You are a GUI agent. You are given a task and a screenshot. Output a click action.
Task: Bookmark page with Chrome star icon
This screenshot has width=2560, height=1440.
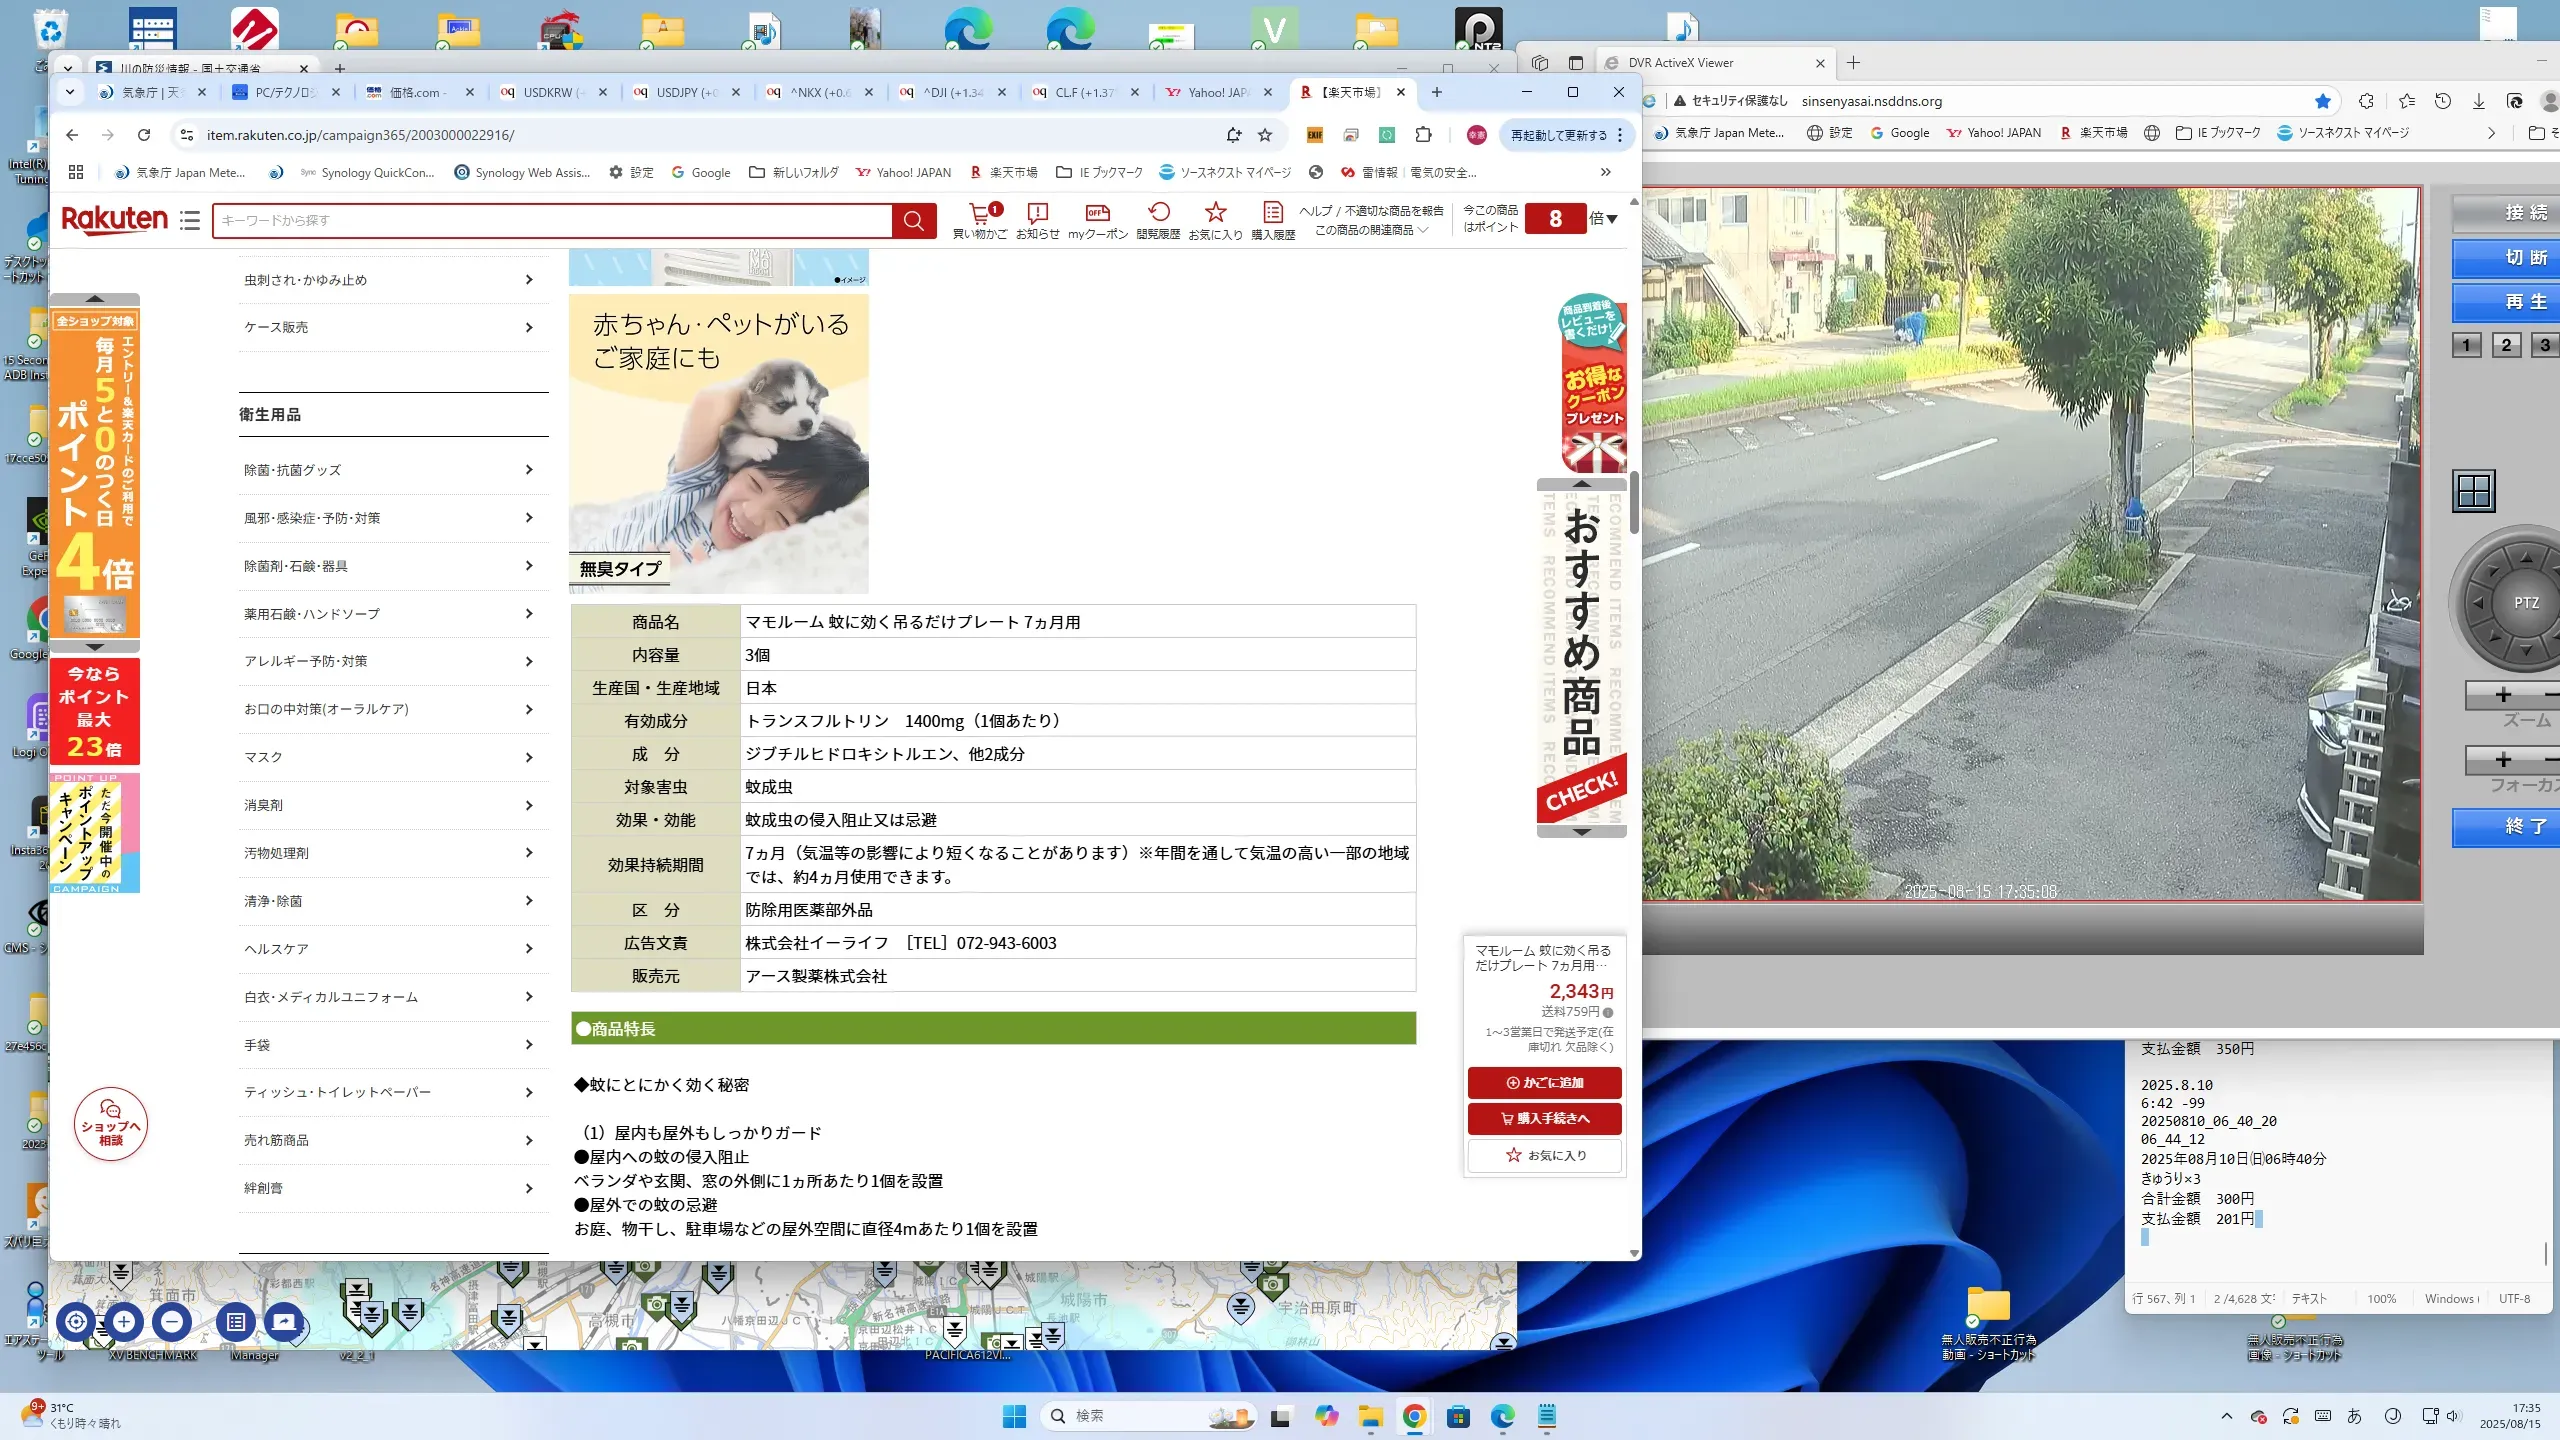click(x=1265, y=135)
